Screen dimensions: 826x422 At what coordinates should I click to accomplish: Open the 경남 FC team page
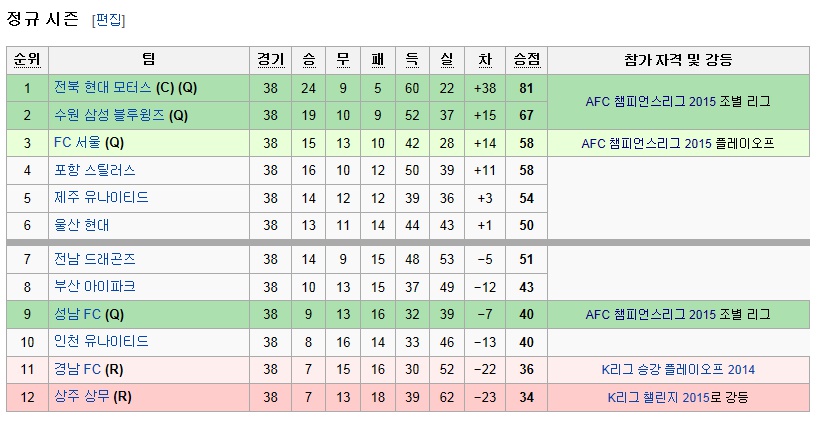(x=77, y=369)
